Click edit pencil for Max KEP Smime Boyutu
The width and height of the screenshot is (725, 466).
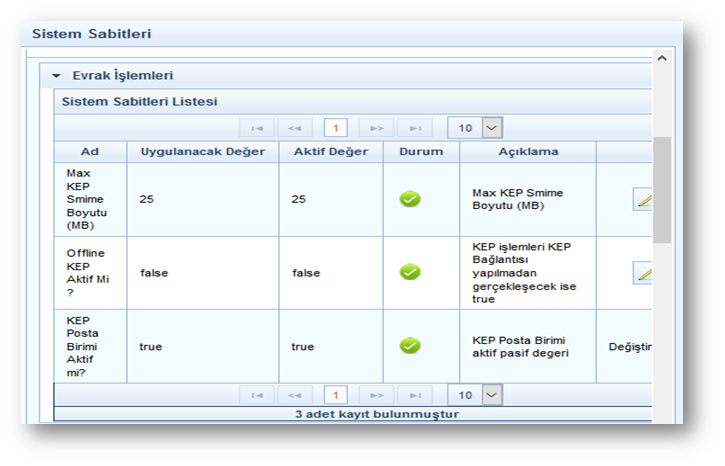tap(643, 199)
